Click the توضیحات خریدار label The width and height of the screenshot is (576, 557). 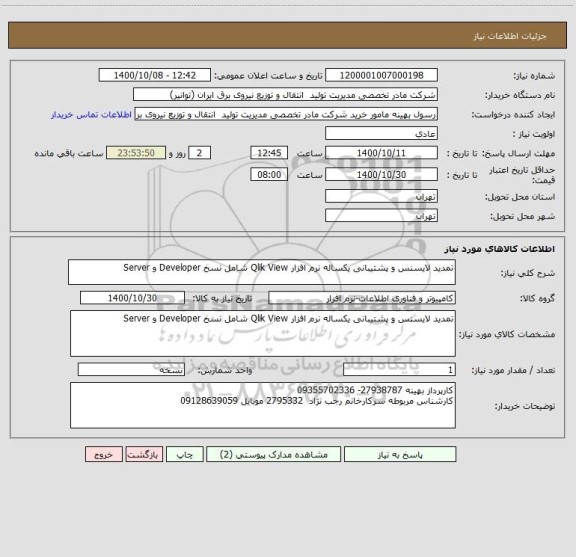[525, 406]
